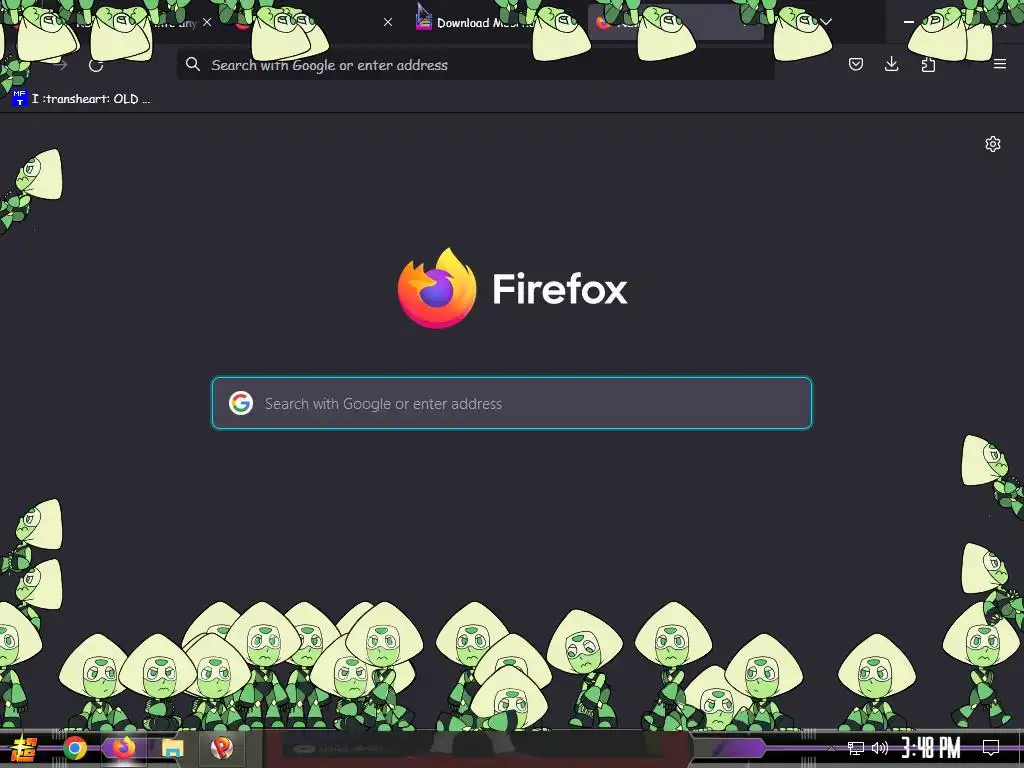This screenshot has width=1024, height=768.
Task: Show the Downloads panel arrow icon
Action: (x=891, y=63)
